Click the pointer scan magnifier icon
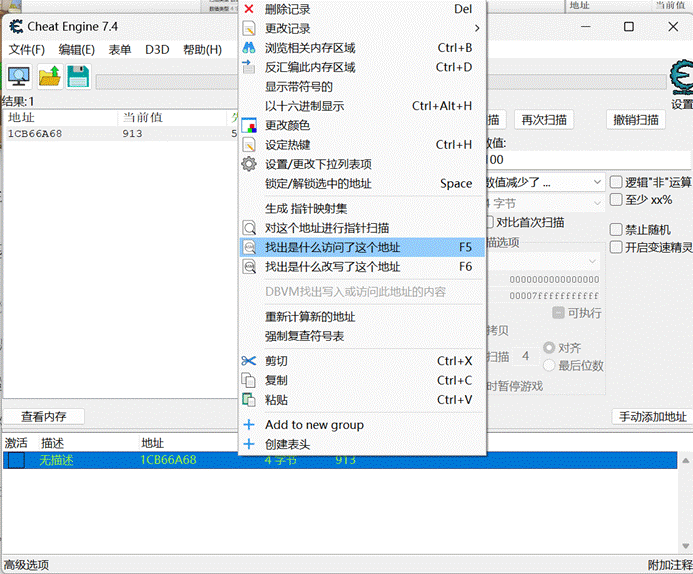The image size is (693, 574). (250, 228)
